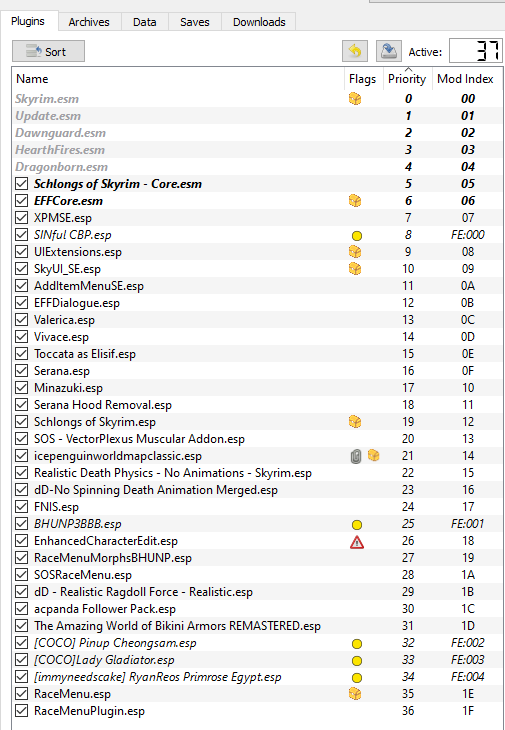Image resolution: width=505 pixels, height=730 pixels.
Task: Click RaceMenu.esp archive flag icon
Action: [355, 694]
